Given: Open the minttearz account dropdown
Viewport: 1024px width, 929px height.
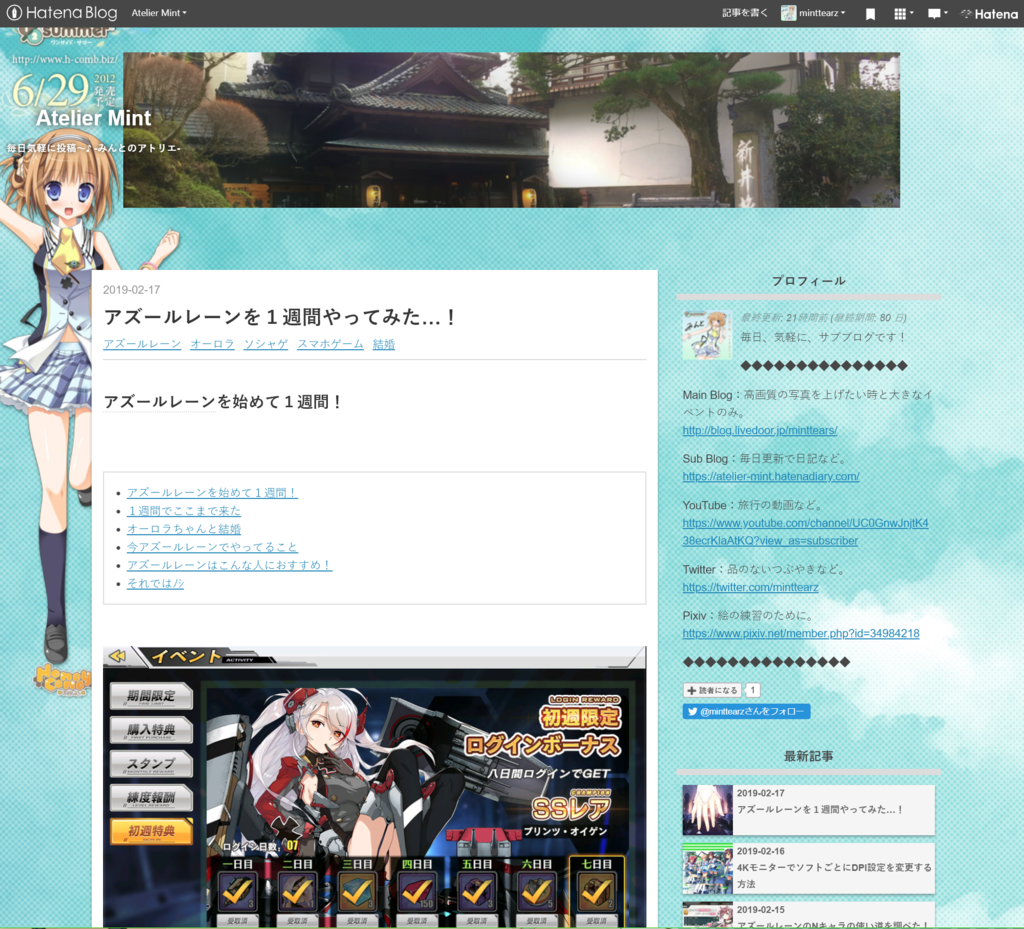Looking at the screenshot, I should pyautogui.click(x=822, y=12).
